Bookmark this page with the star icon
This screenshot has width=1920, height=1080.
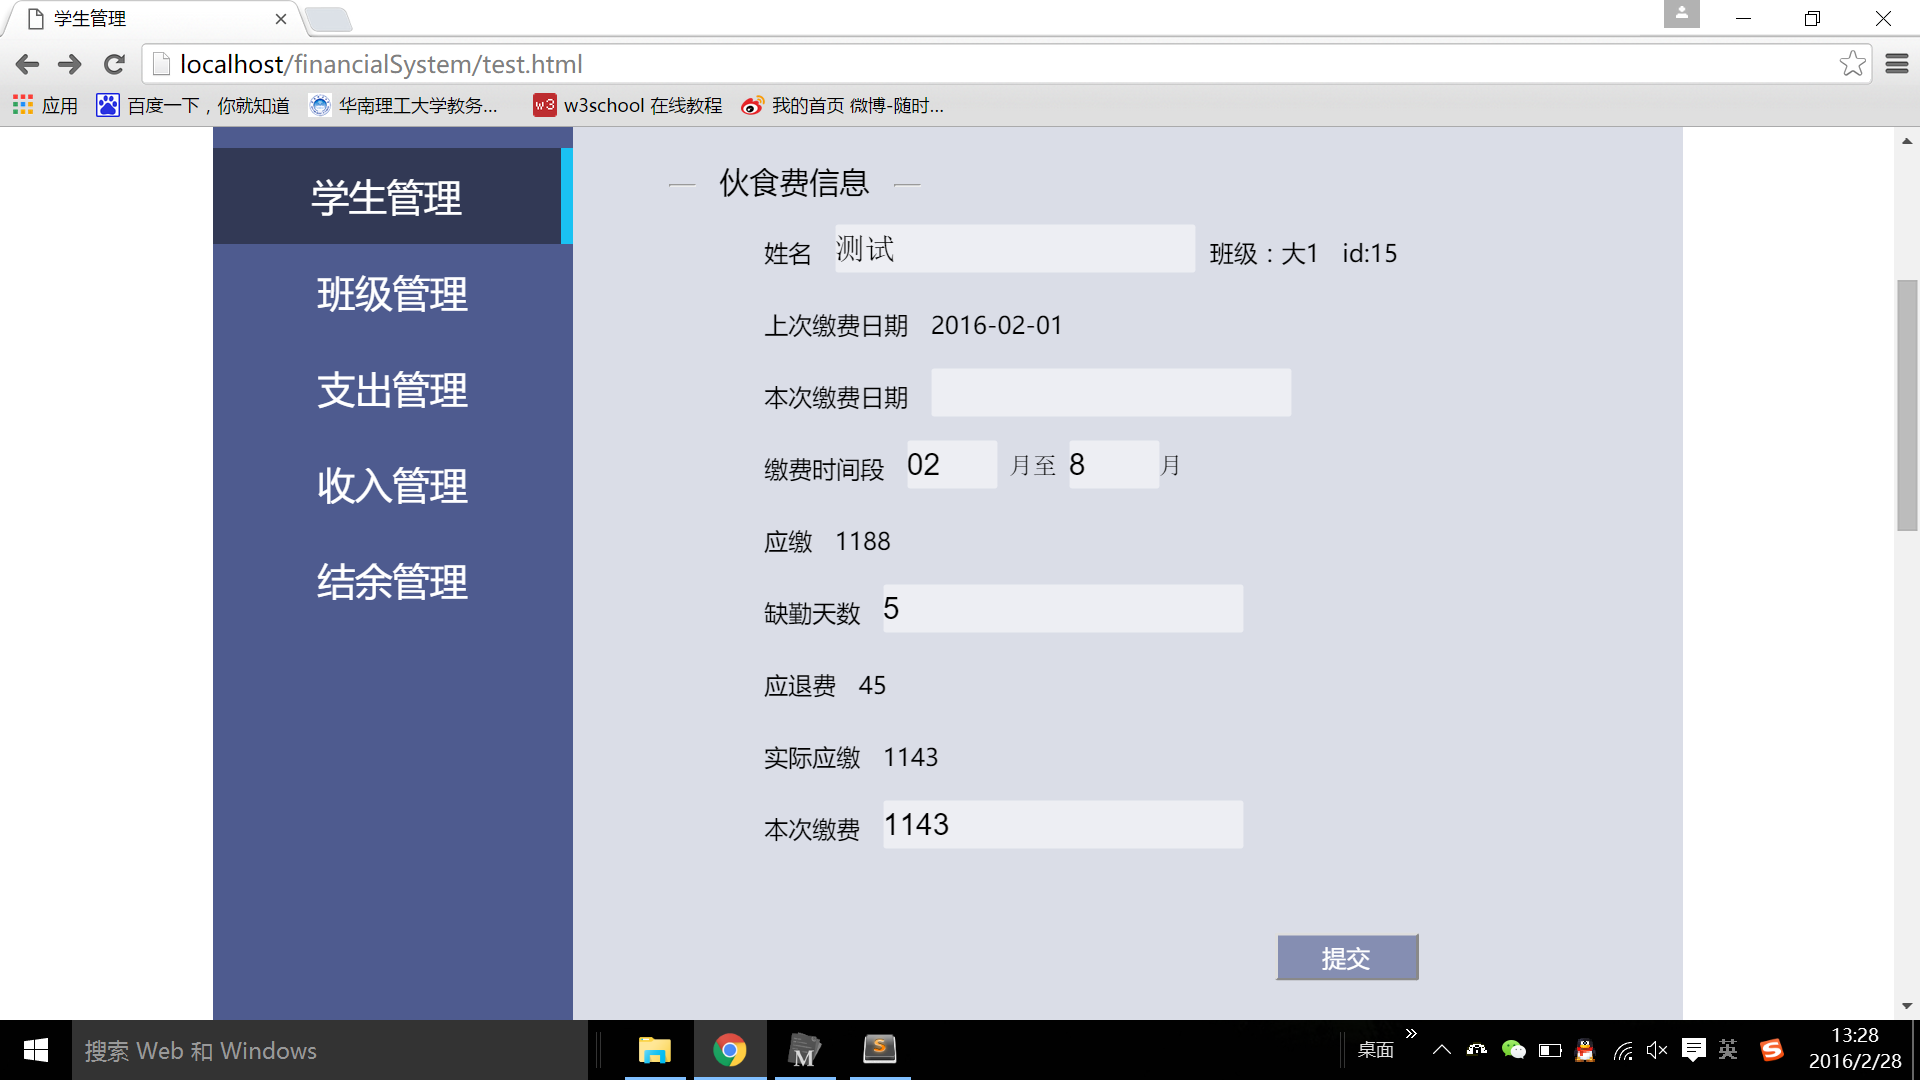coord(1852,64)
